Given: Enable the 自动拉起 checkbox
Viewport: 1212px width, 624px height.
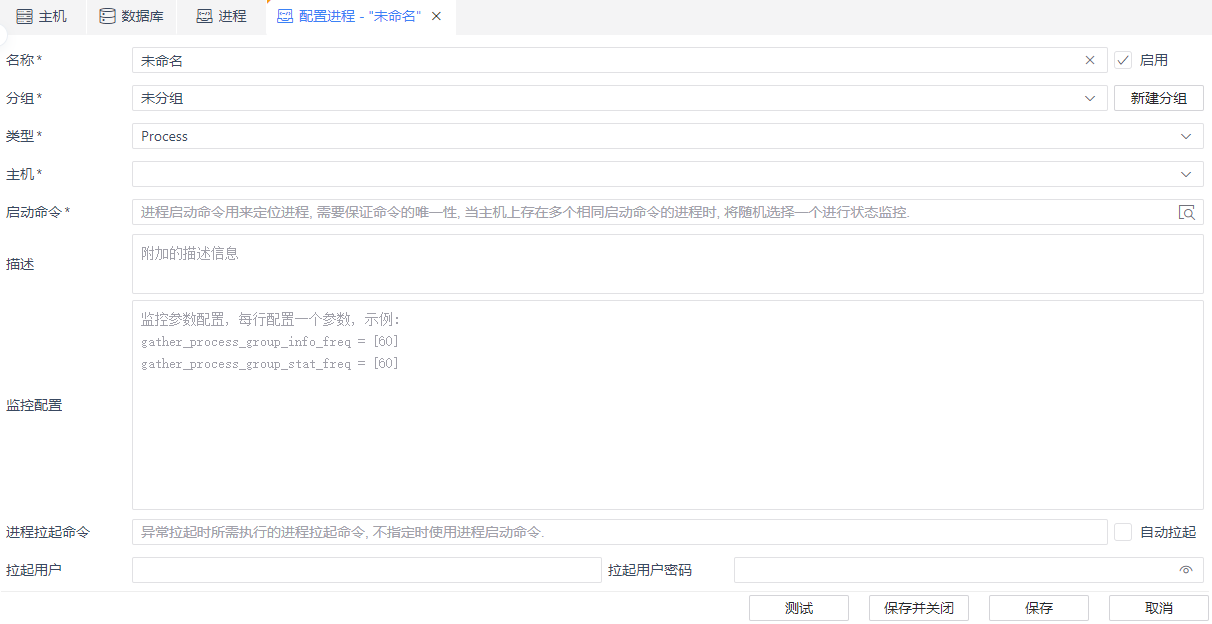Looking at the screenshot, I should [x=1123, y=532].
